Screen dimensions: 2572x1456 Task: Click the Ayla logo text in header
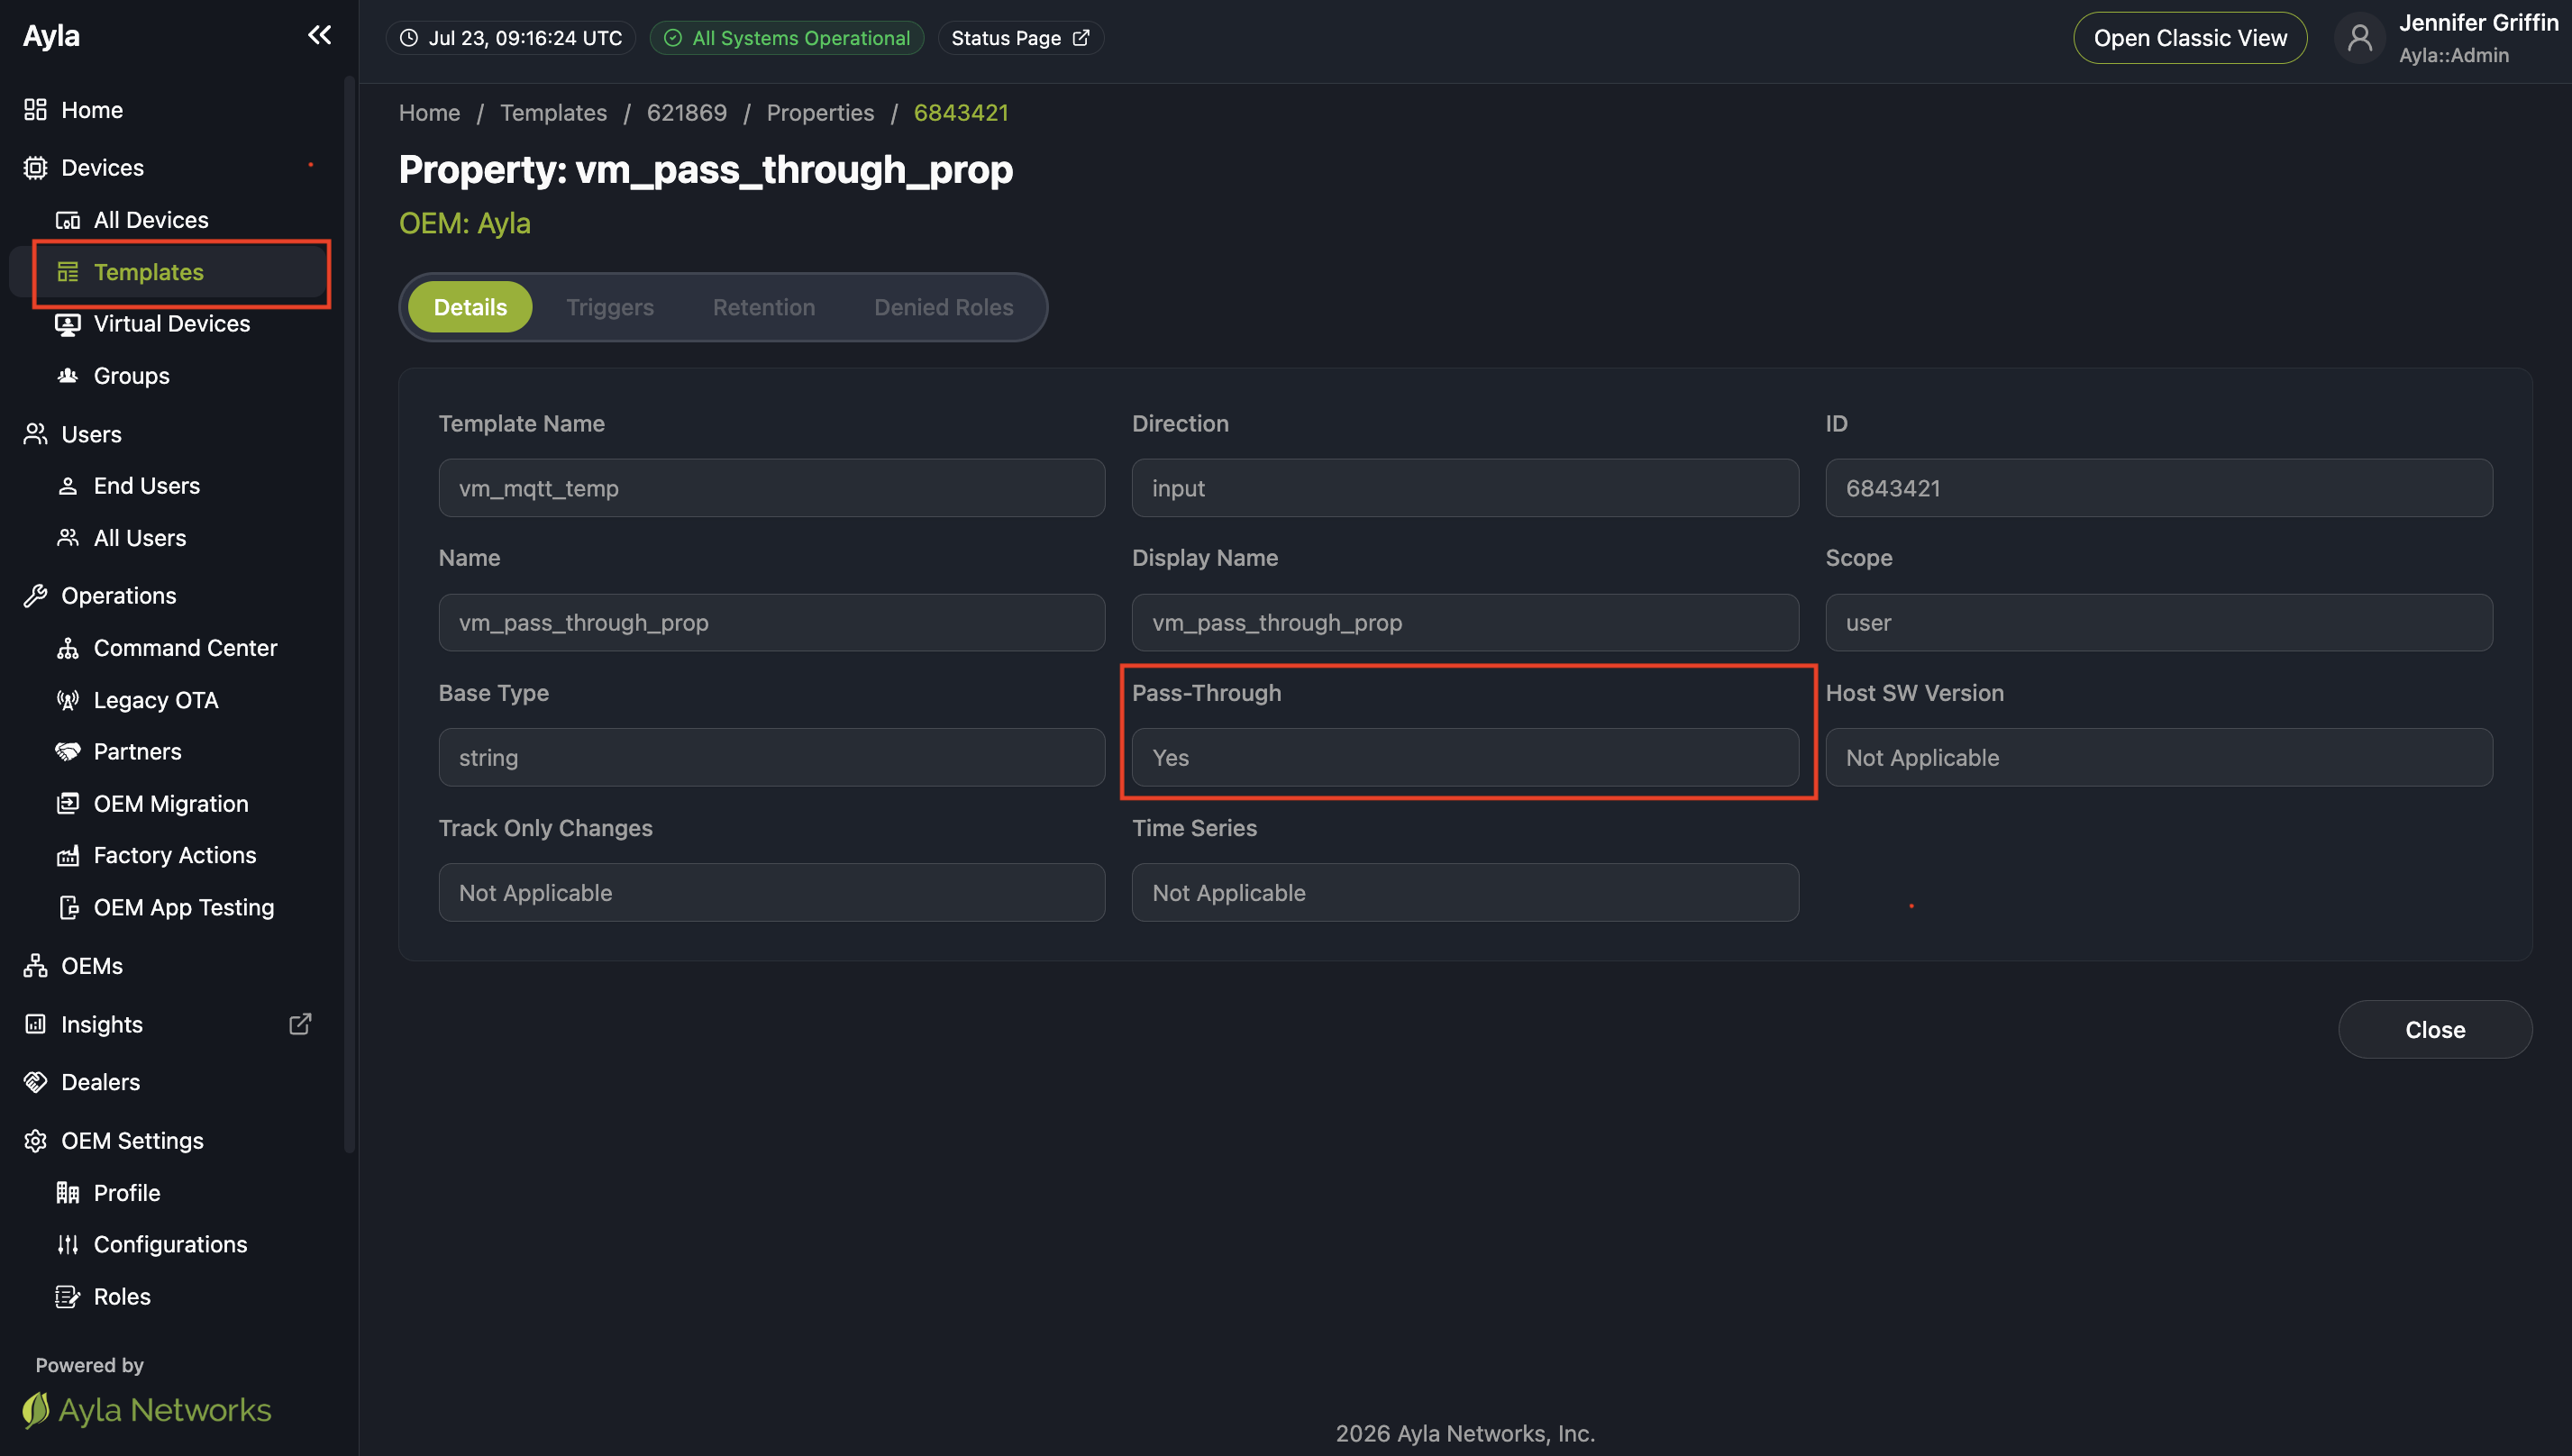point(51,36)
